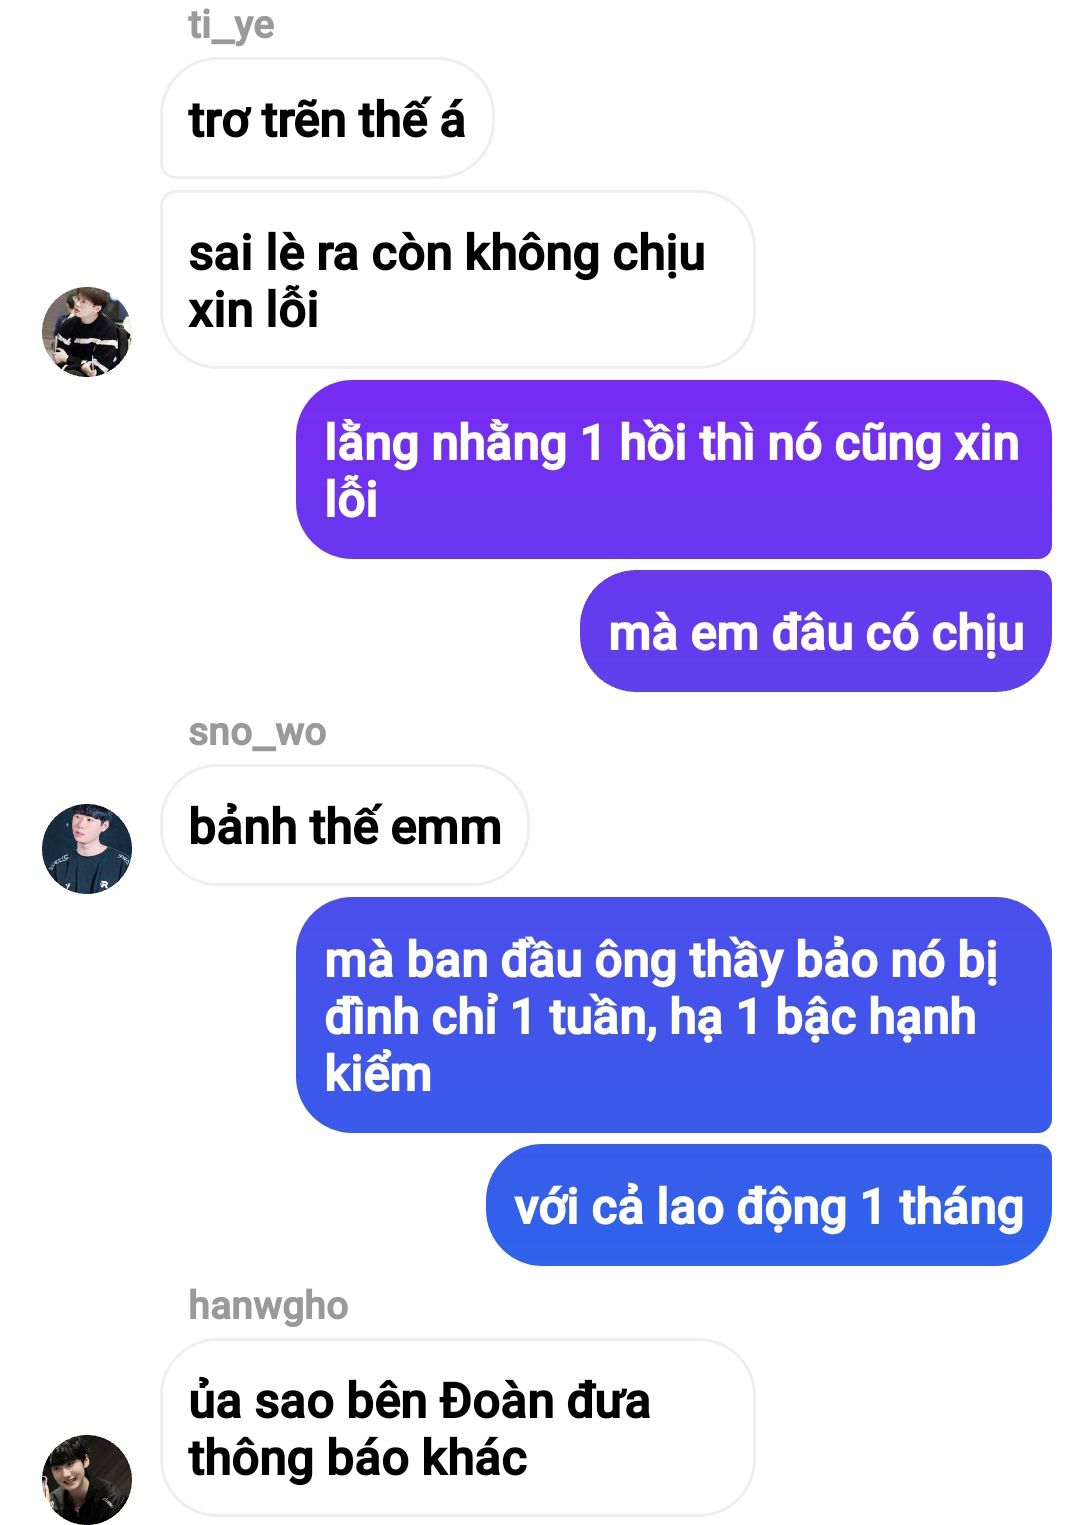Image resolution: width=1080 pixels, height=1525 pixels.
Task: Tap the word "emm" in sno_wo's message
Action: (446, 829)
